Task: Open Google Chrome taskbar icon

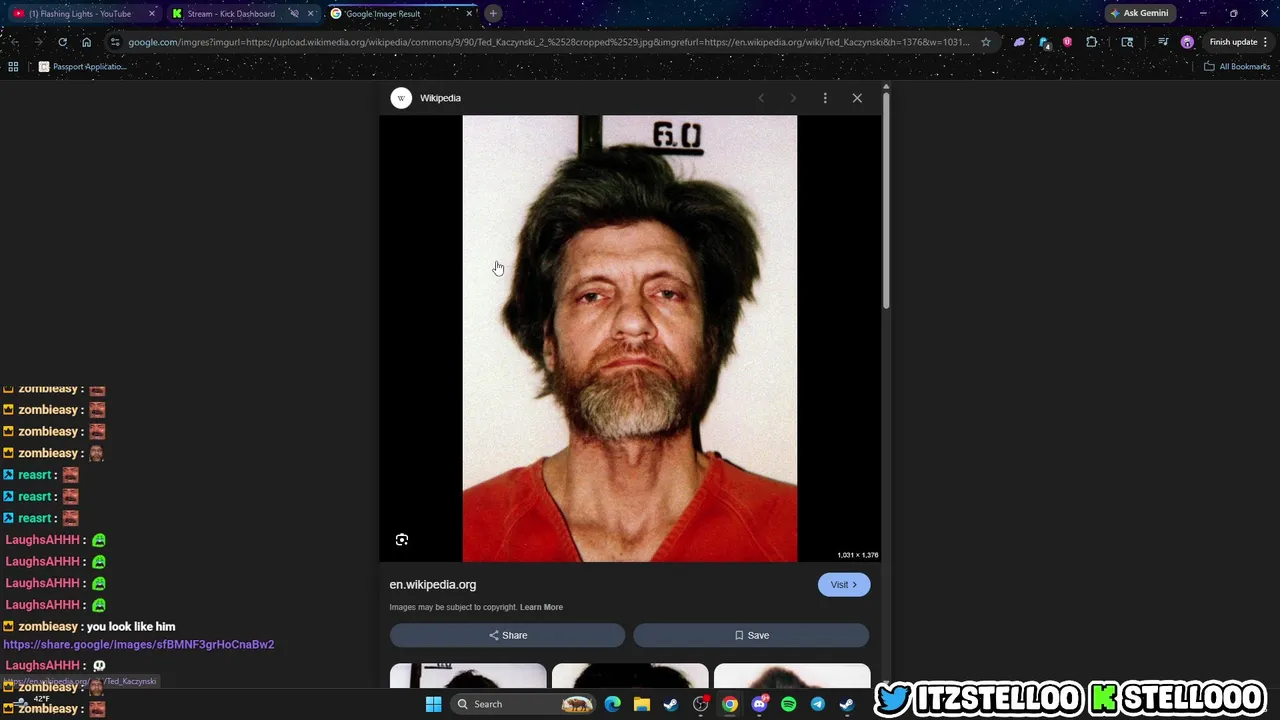Action: coord(730,704)
